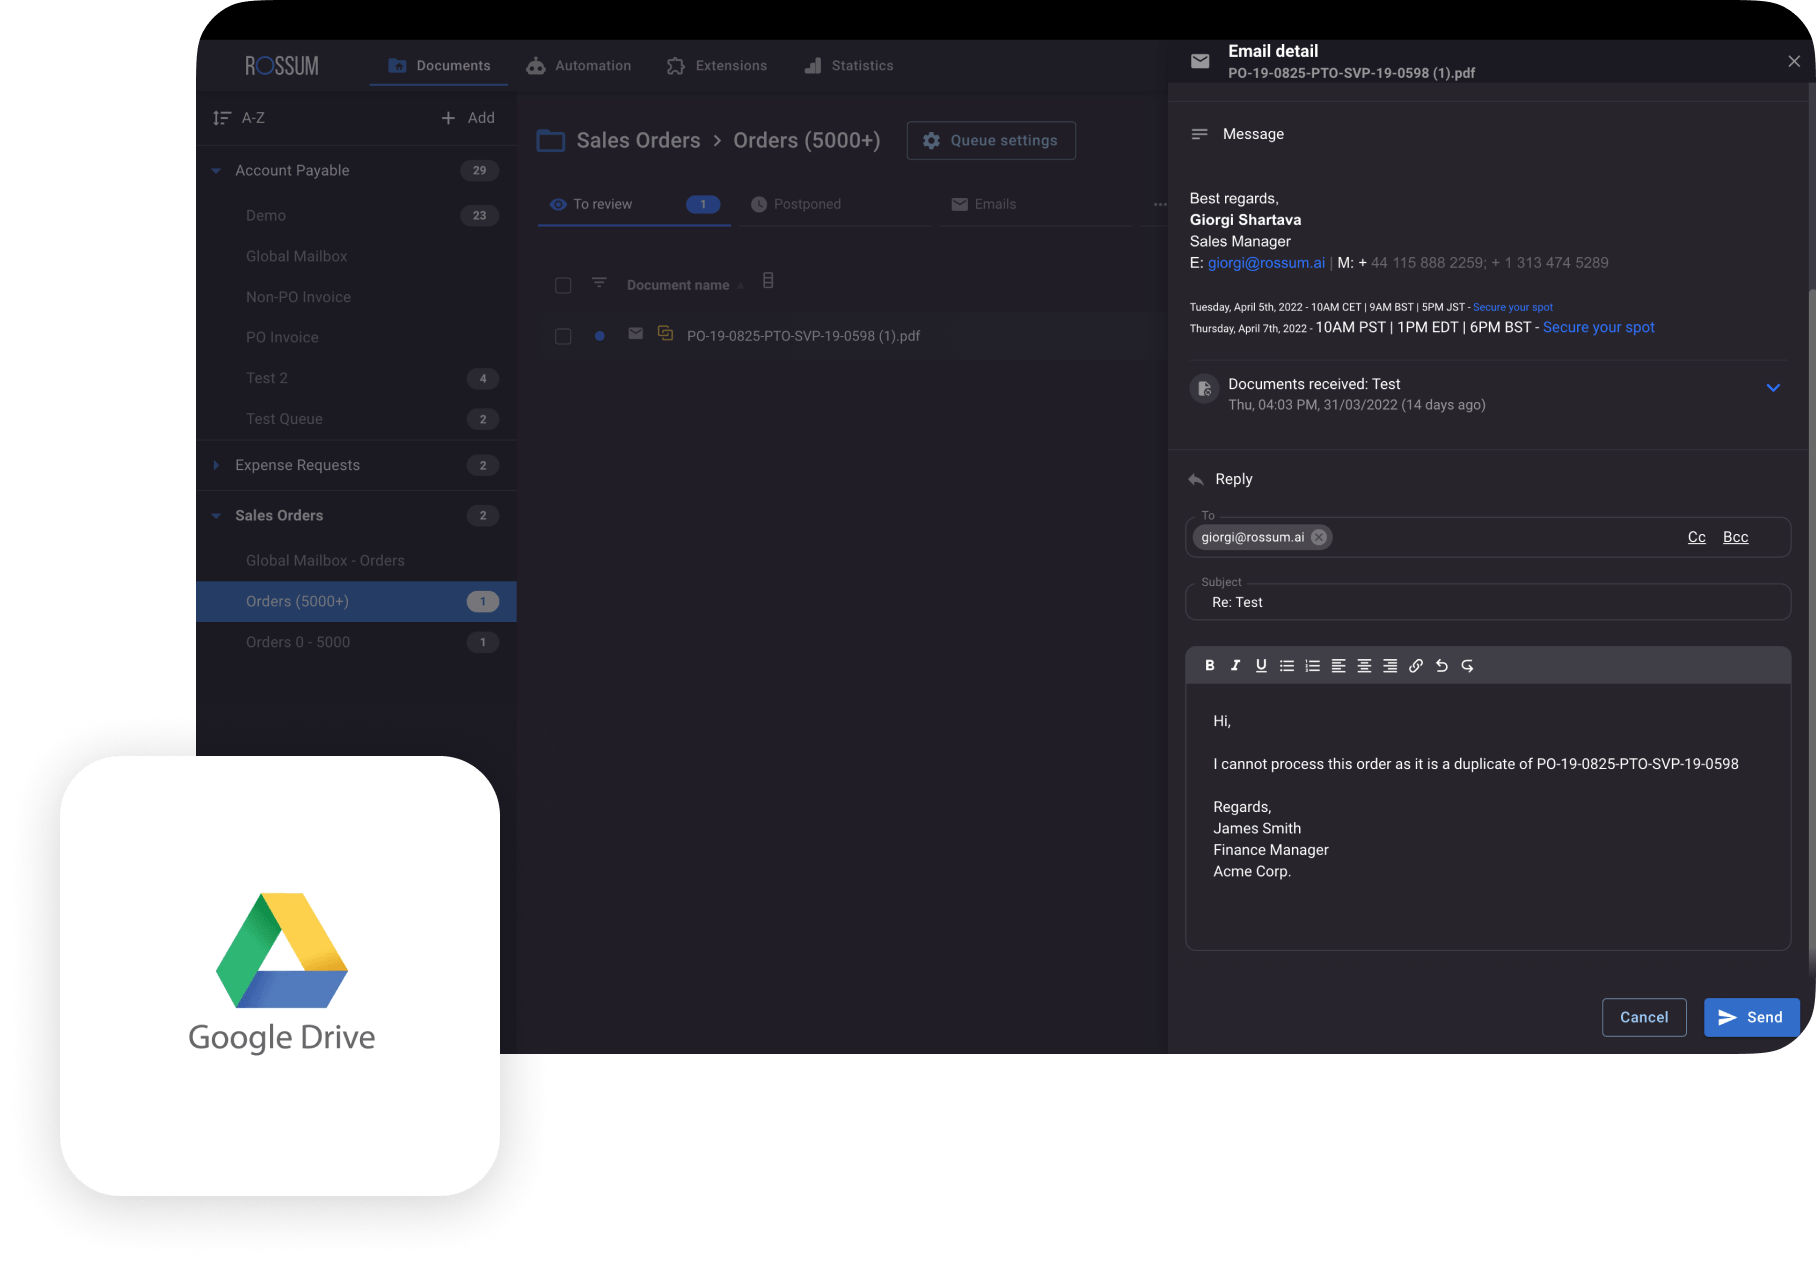Click the blue status dot on the PDF row

(599, 336)
